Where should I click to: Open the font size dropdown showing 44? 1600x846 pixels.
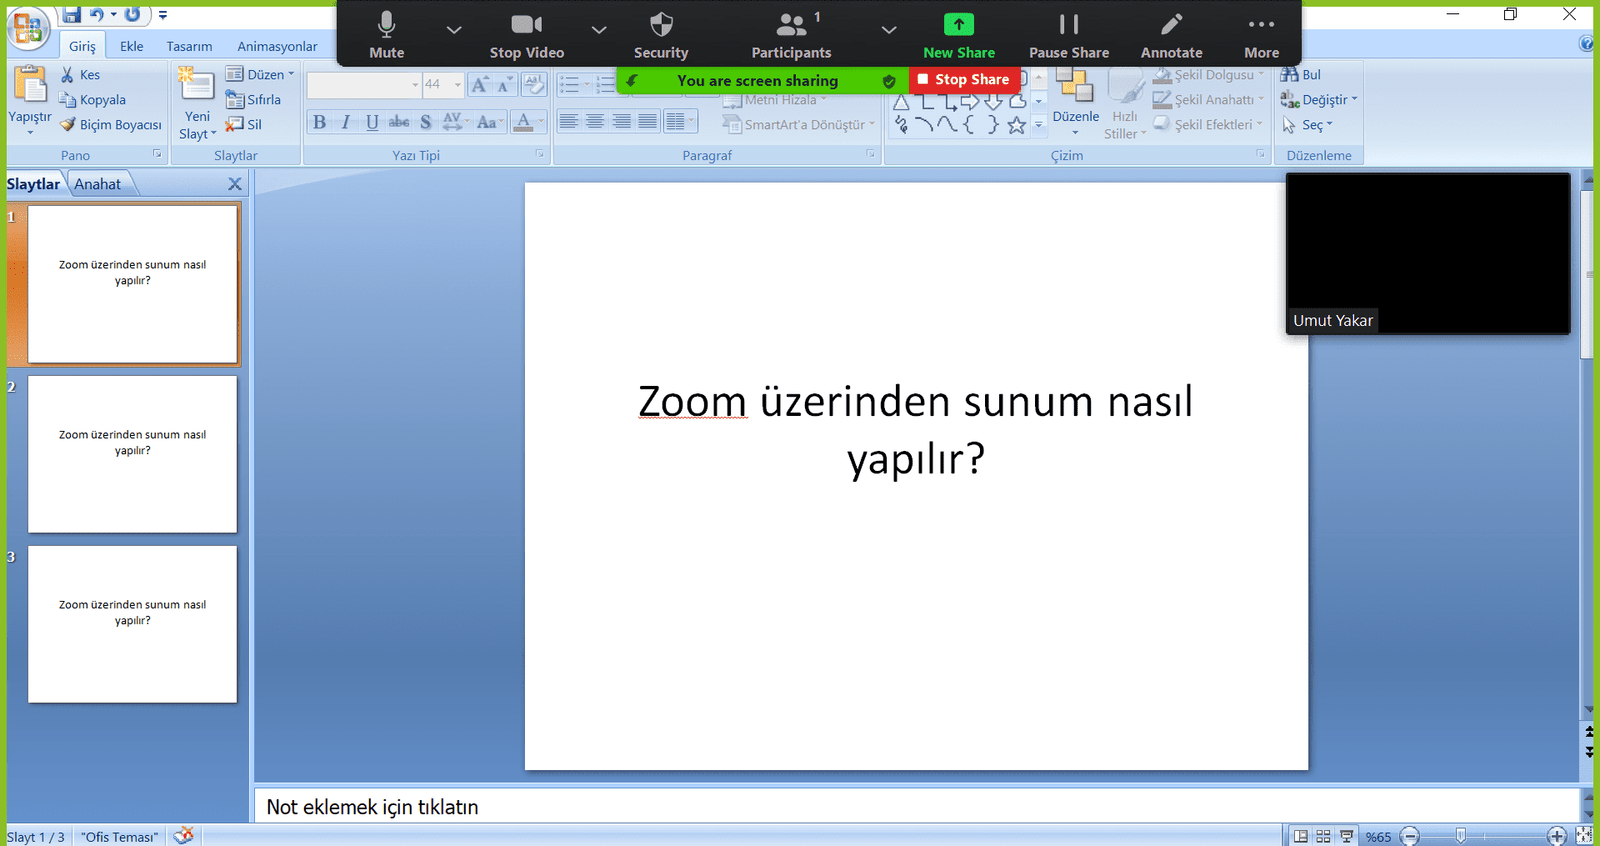(457, 85)
